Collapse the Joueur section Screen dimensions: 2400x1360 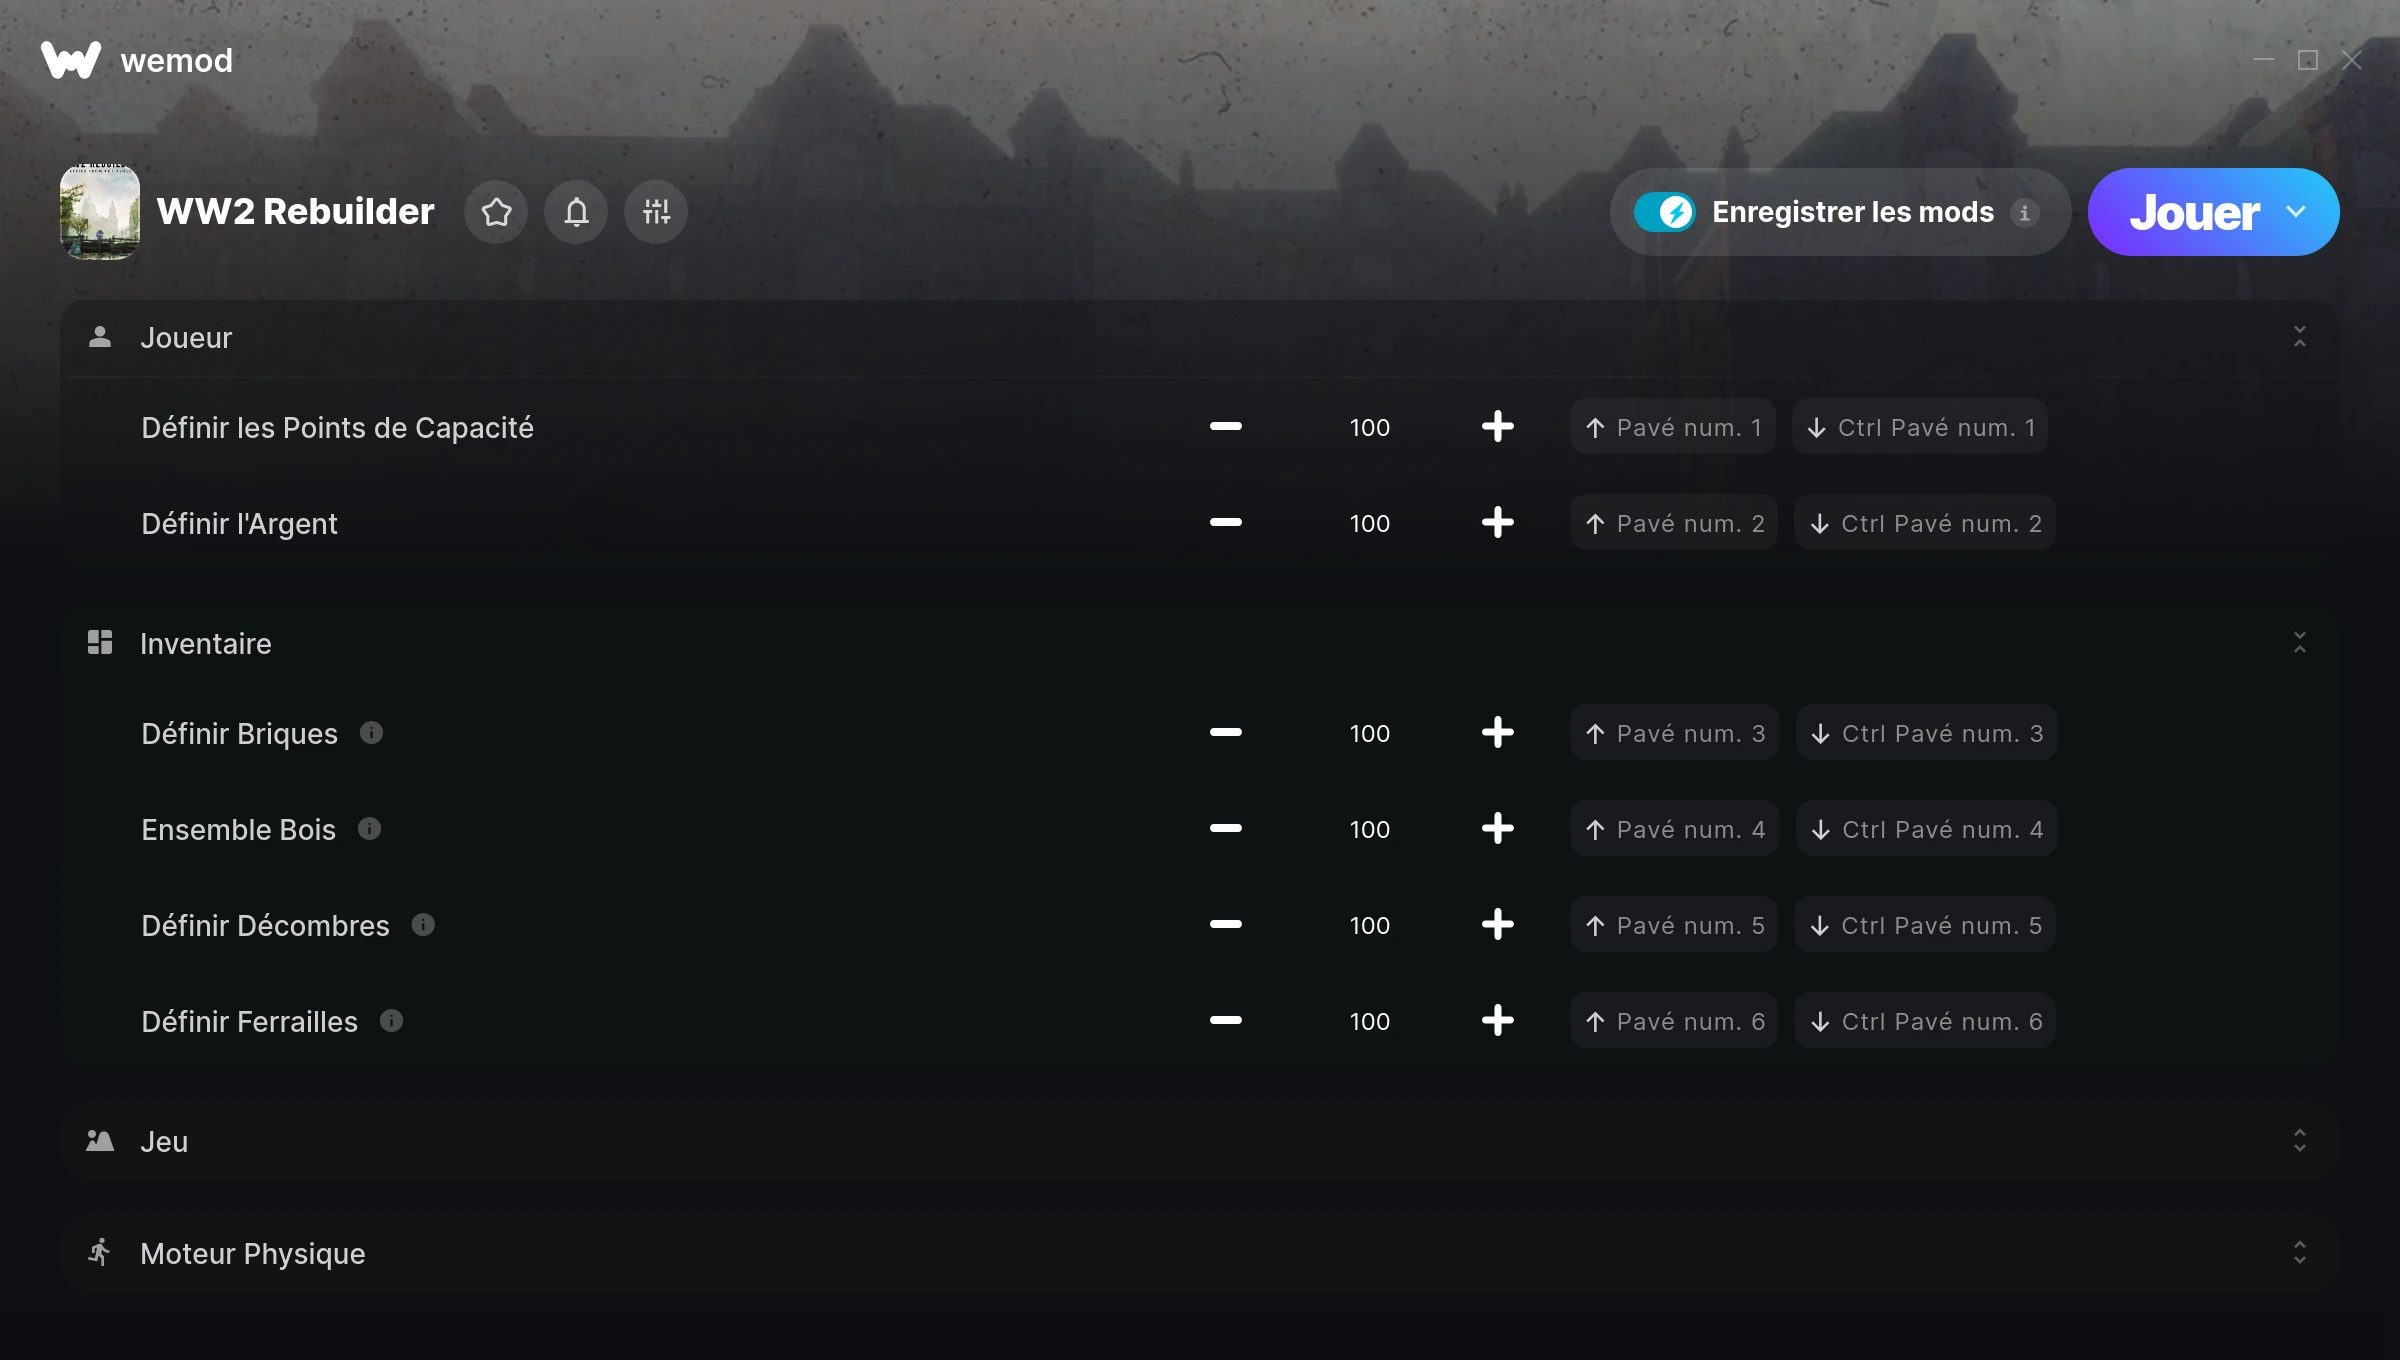pyautogui.click(x=2299, y=337)
